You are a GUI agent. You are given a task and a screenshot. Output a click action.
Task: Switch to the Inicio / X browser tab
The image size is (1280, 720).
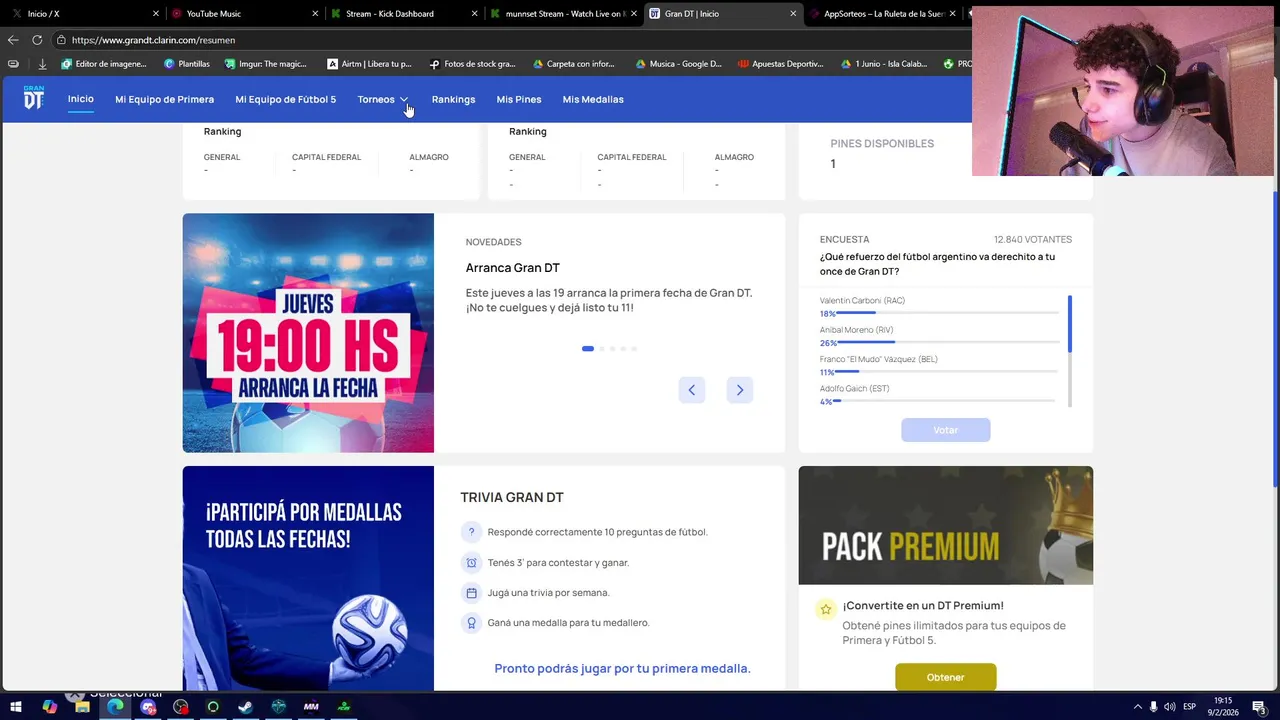(x=84, y=14)
